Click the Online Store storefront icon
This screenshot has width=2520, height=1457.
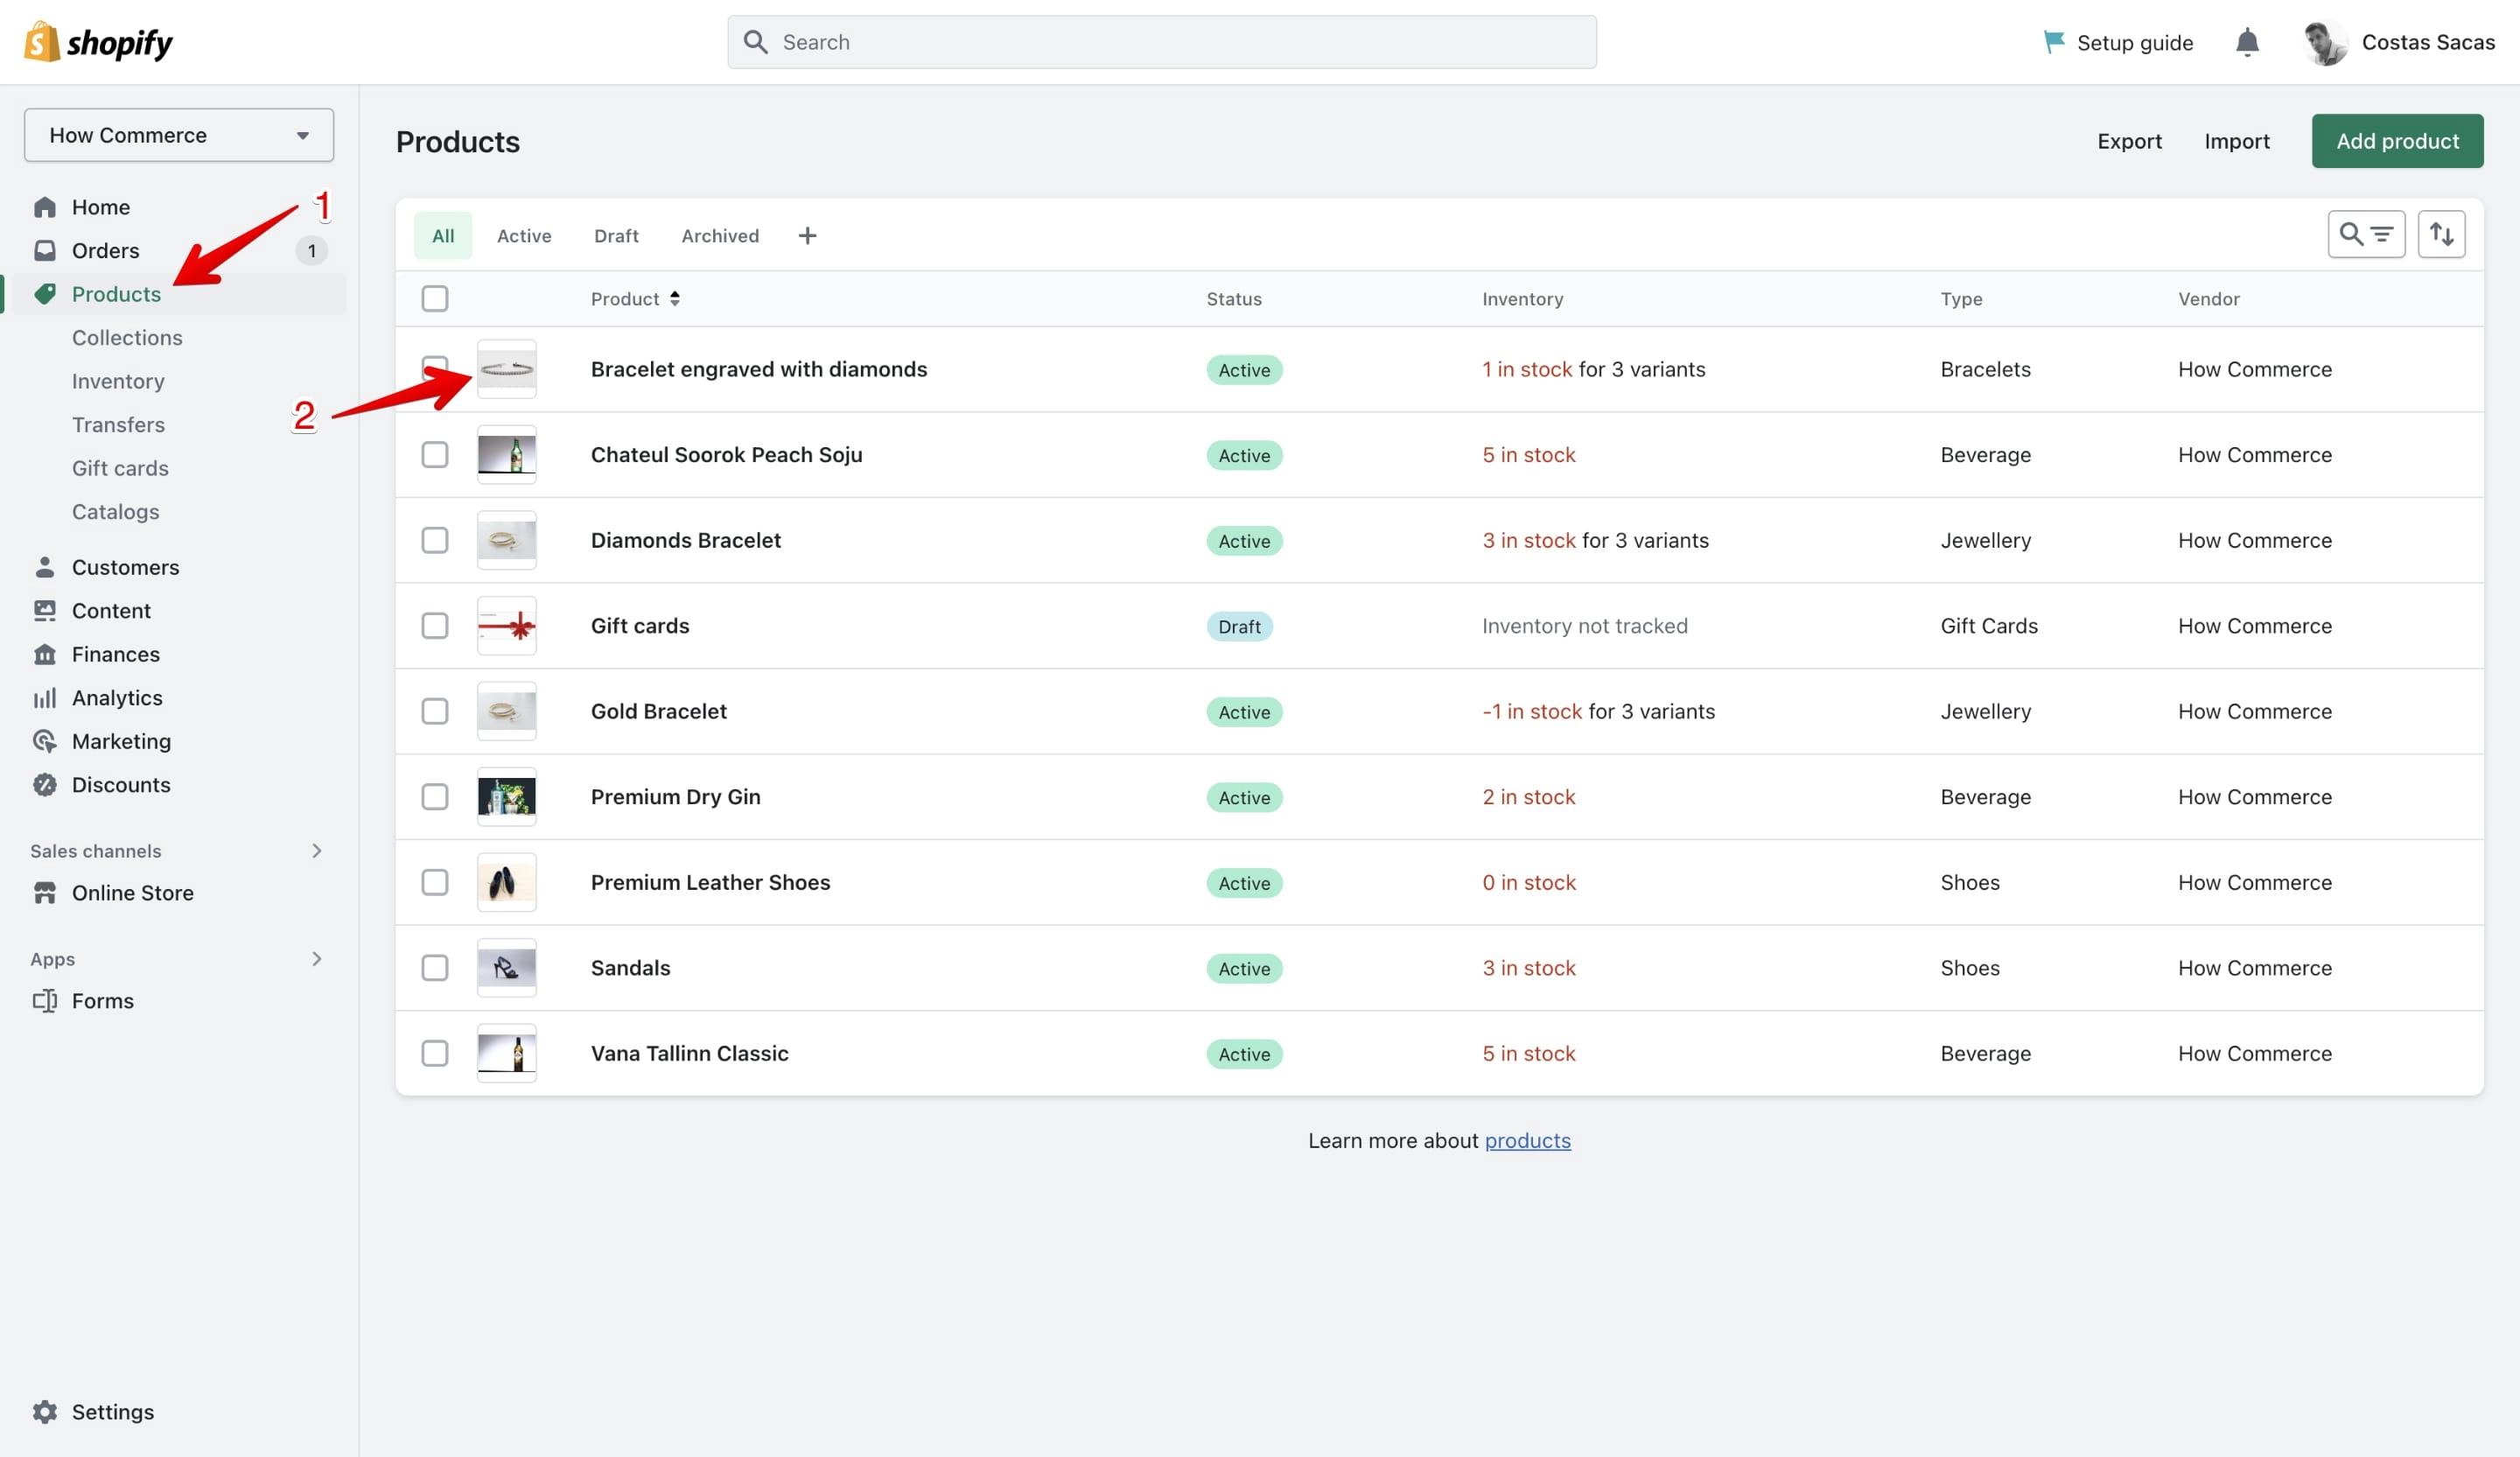pos(45,893)
